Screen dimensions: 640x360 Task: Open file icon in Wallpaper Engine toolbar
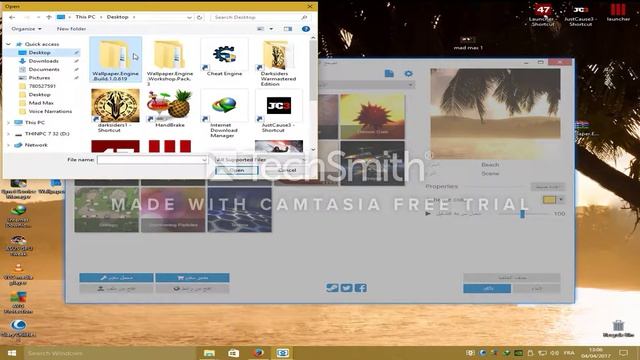[389, 73]
